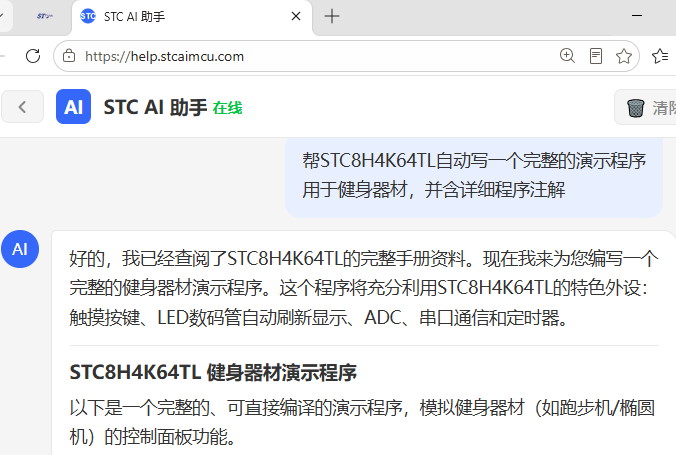Close the STC AI 助手 tab
676x455 pixels.
point(296,16)
